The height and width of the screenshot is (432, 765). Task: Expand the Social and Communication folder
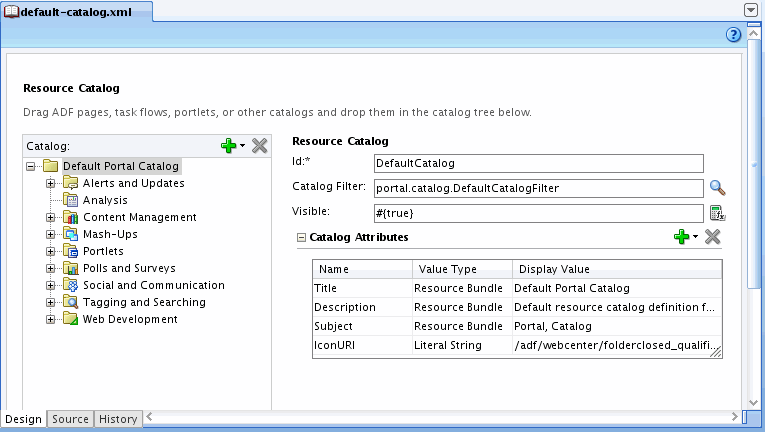click(50, 286)
